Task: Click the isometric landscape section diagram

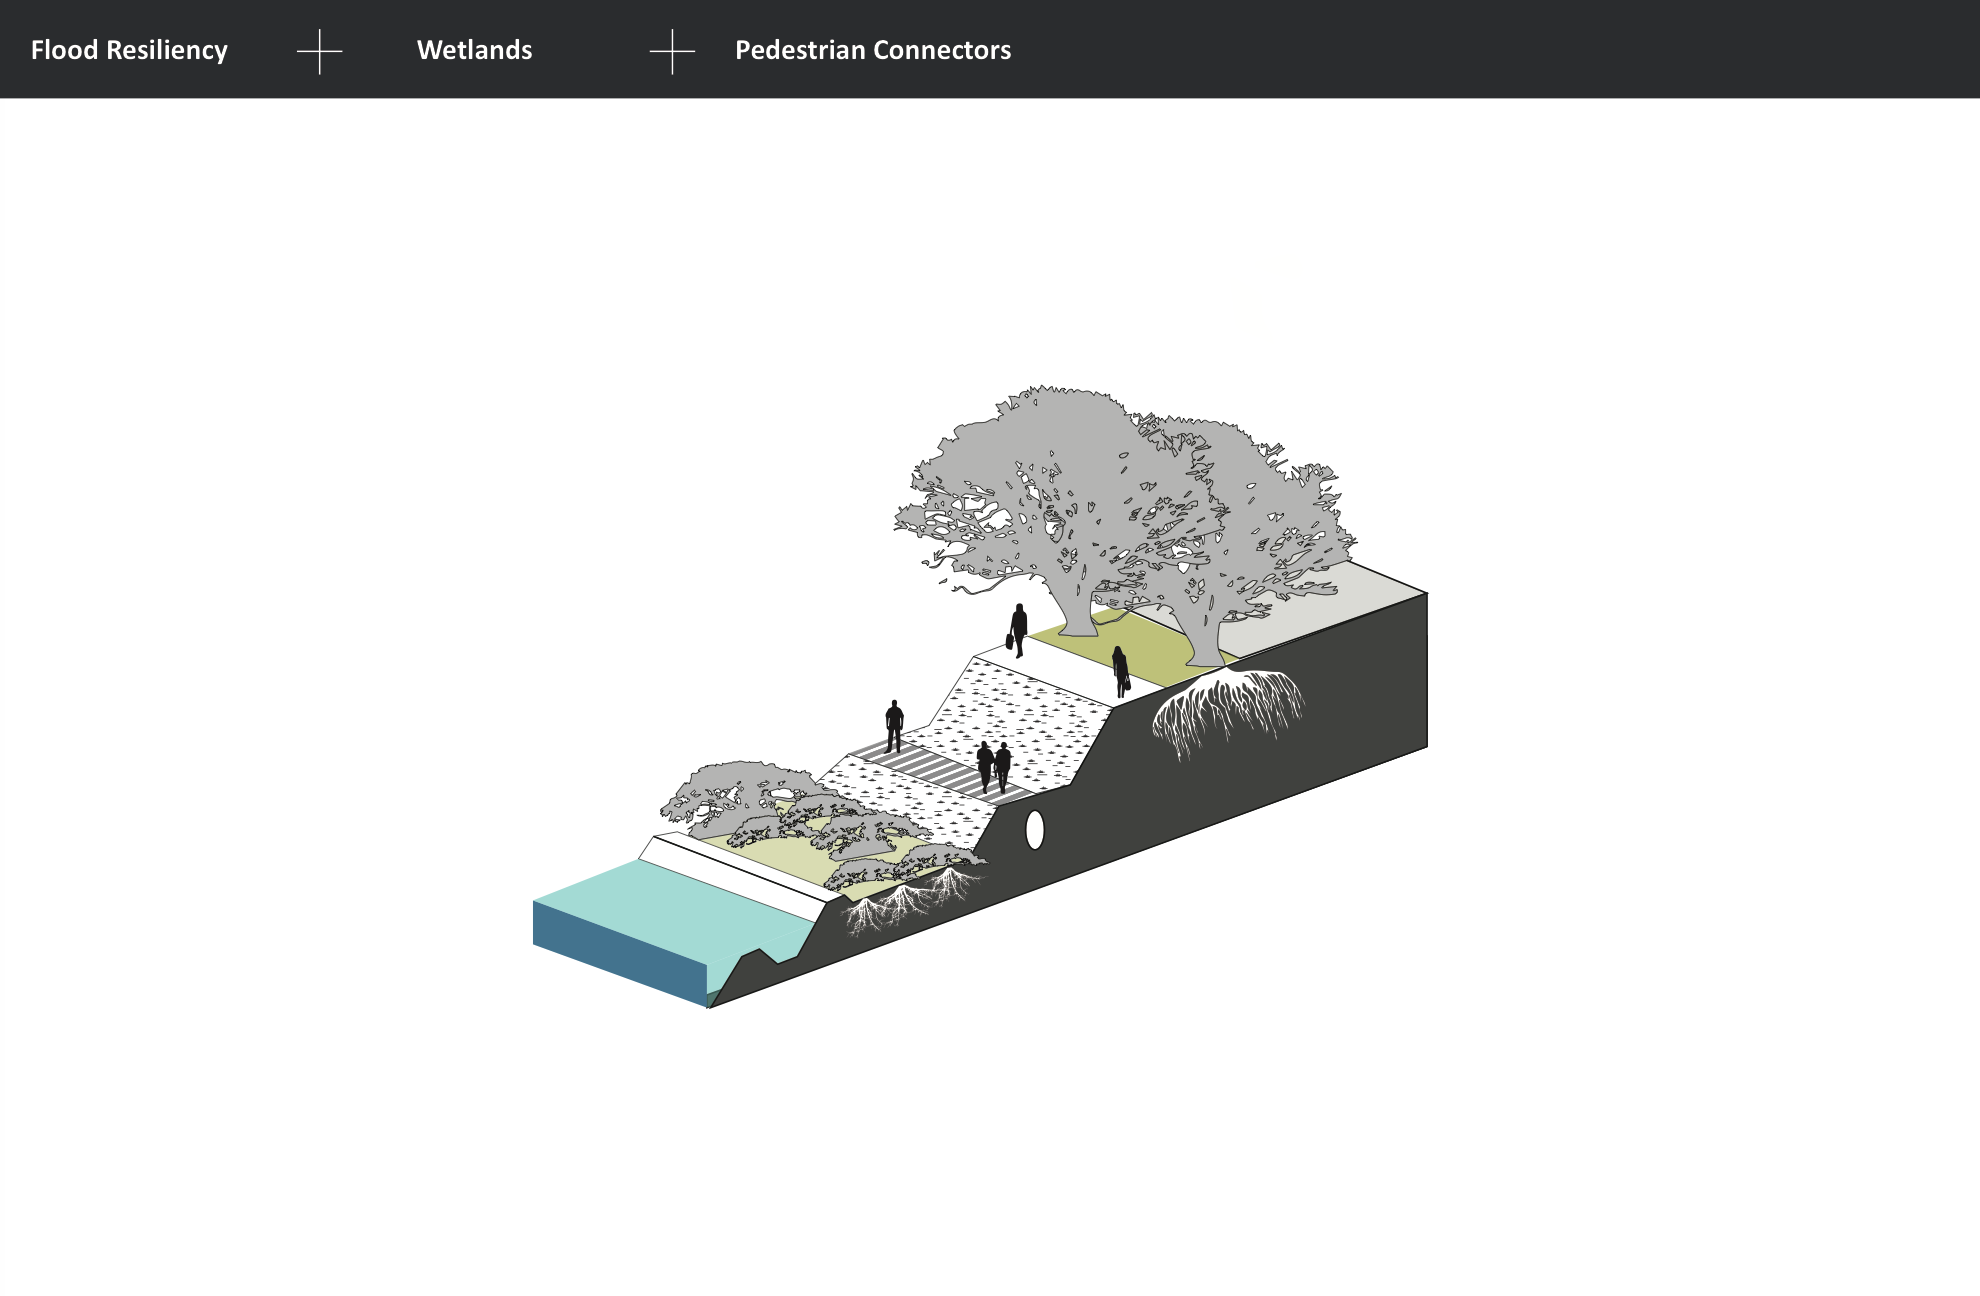Action: (980, 697)
